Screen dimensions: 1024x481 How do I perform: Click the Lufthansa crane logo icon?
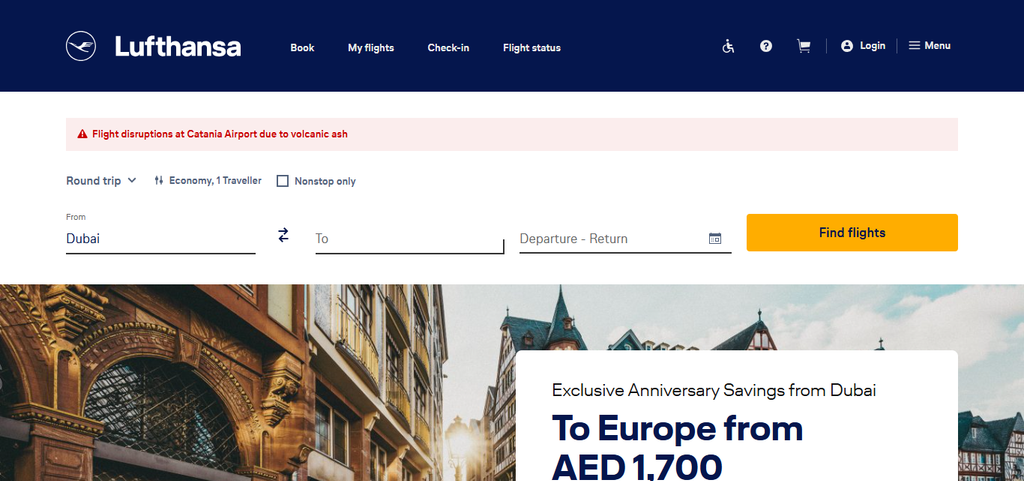81,46
